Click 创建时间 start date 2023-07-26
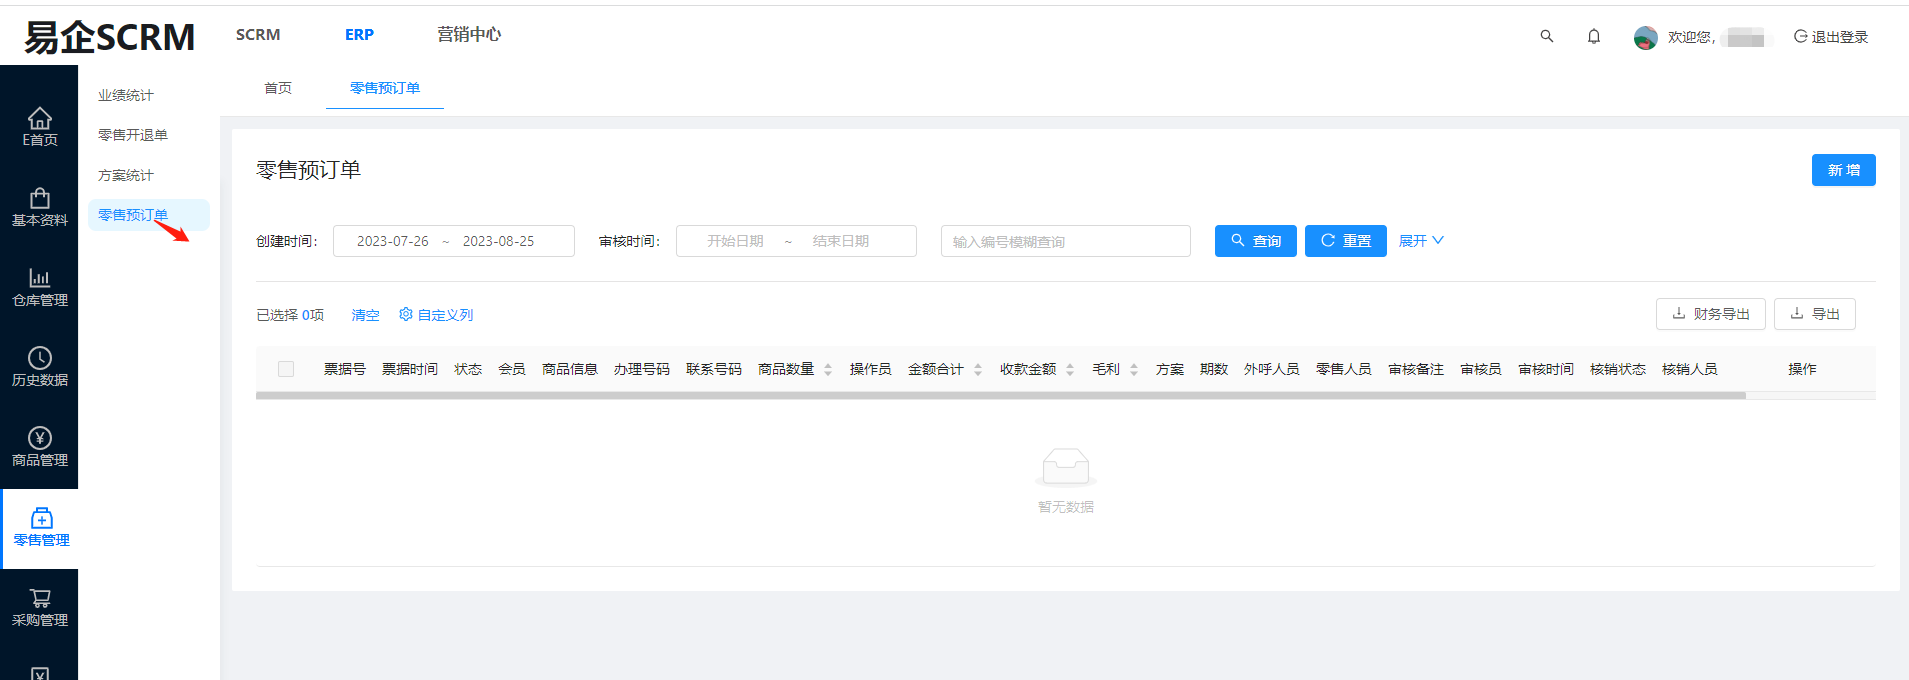Image resolution: width=1909 pixels, height=680 pixels. point(392,241)
